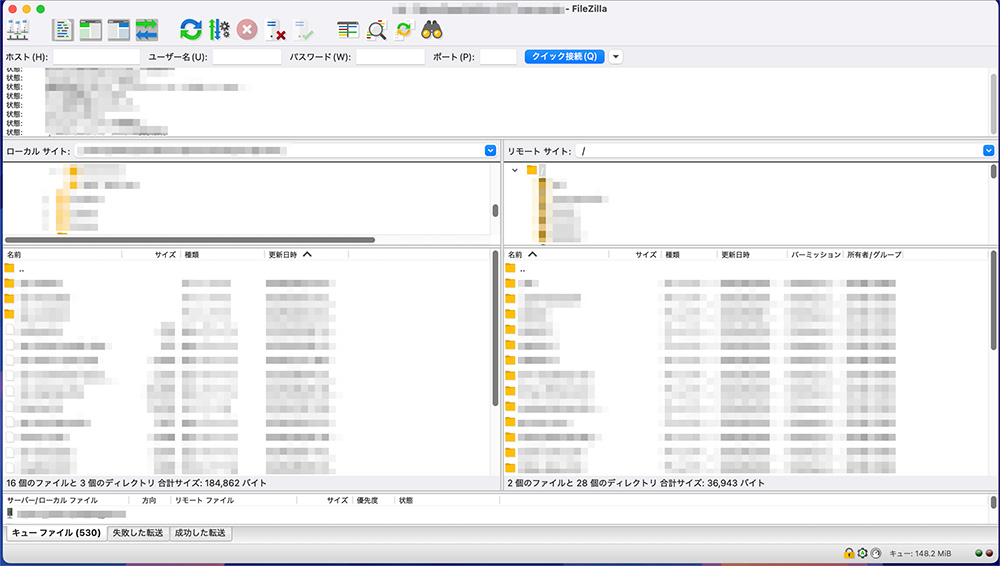Toggle transfer queue display icon

[x=147, y=30]
